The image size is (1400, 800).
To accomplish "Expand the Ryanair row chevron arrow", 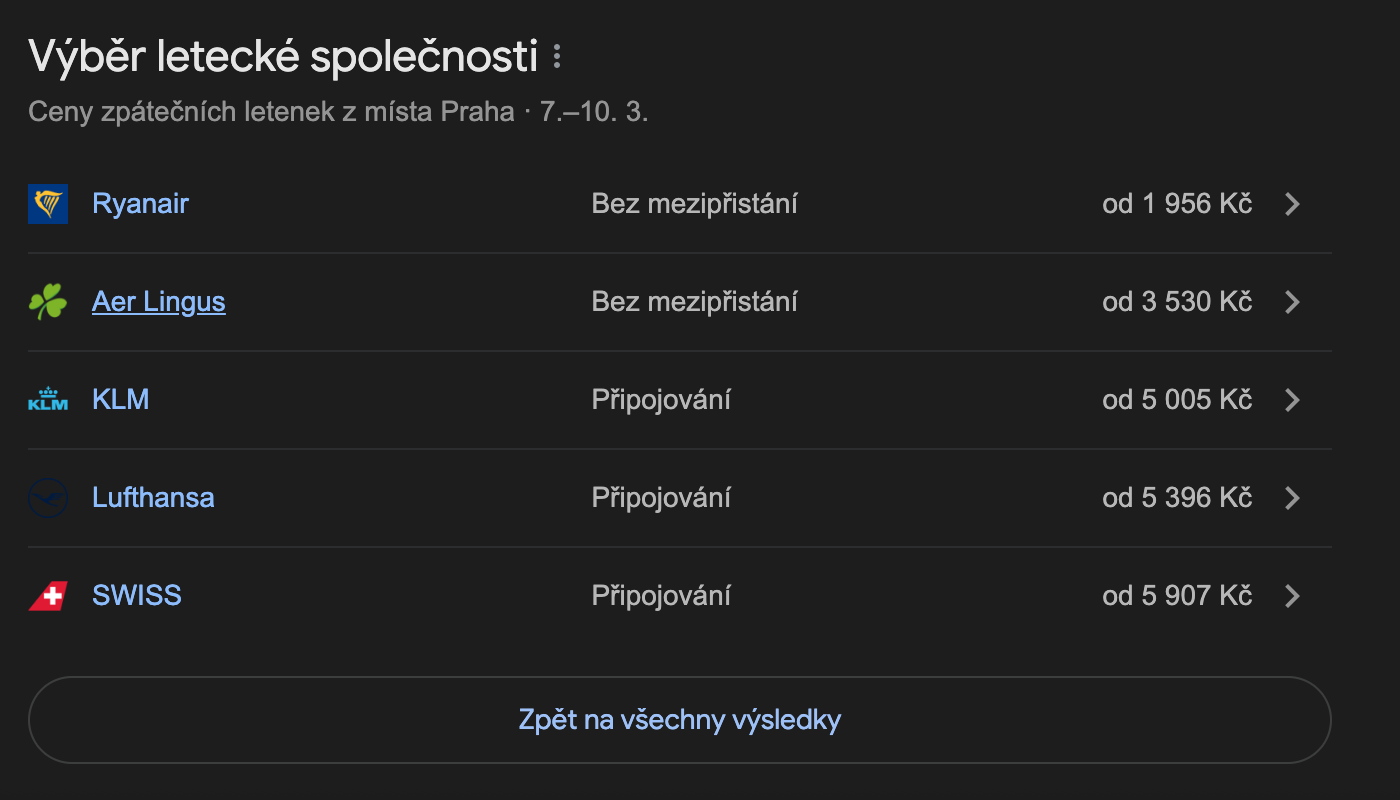I will pyautogui.click(x=1292, y=204).
